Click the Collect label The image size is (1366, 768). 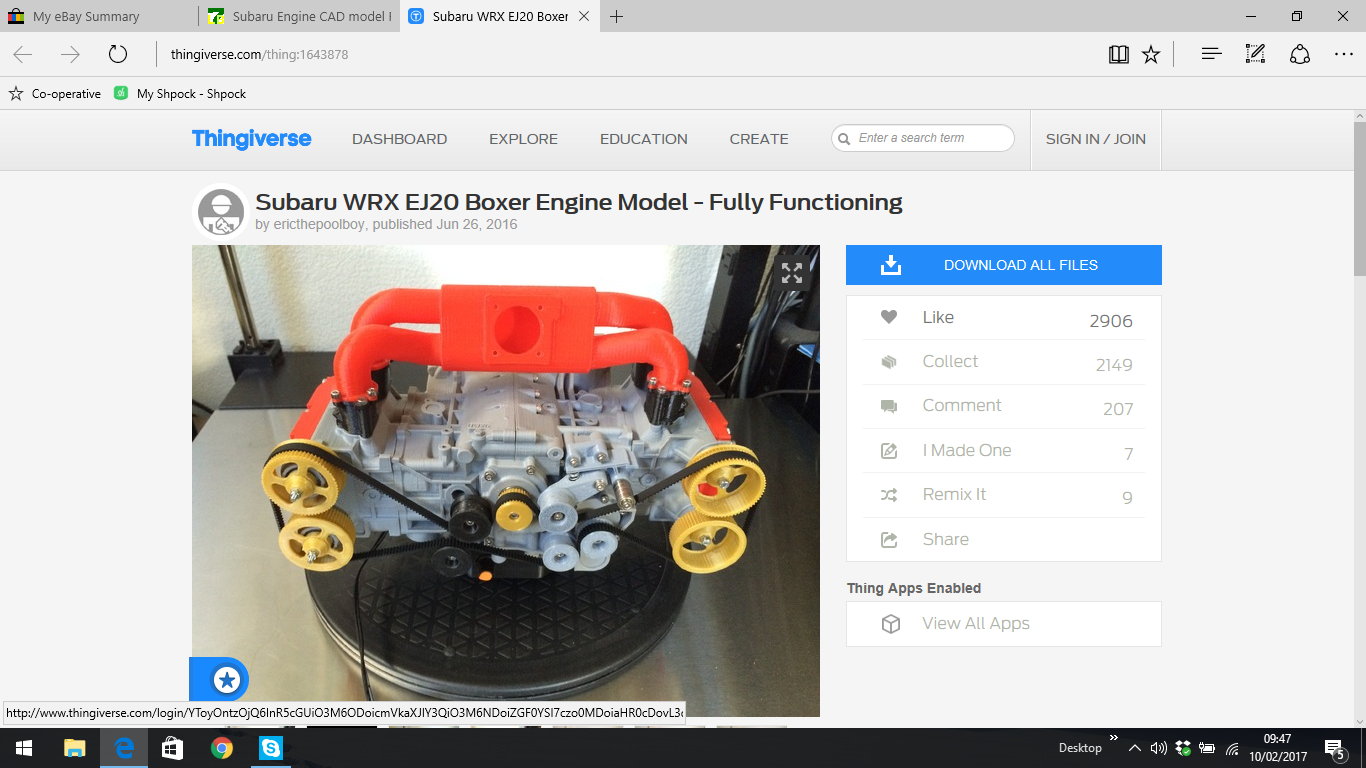point(950,361)
